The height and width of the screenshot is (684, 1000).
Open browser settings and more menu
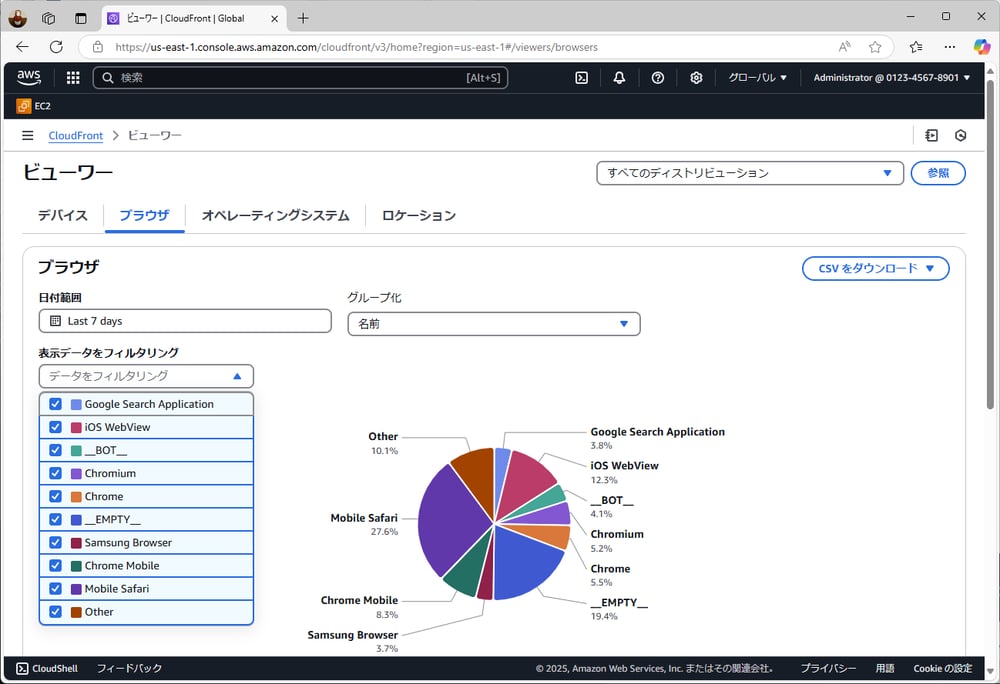pyautogui.click(x=950, y=47)
